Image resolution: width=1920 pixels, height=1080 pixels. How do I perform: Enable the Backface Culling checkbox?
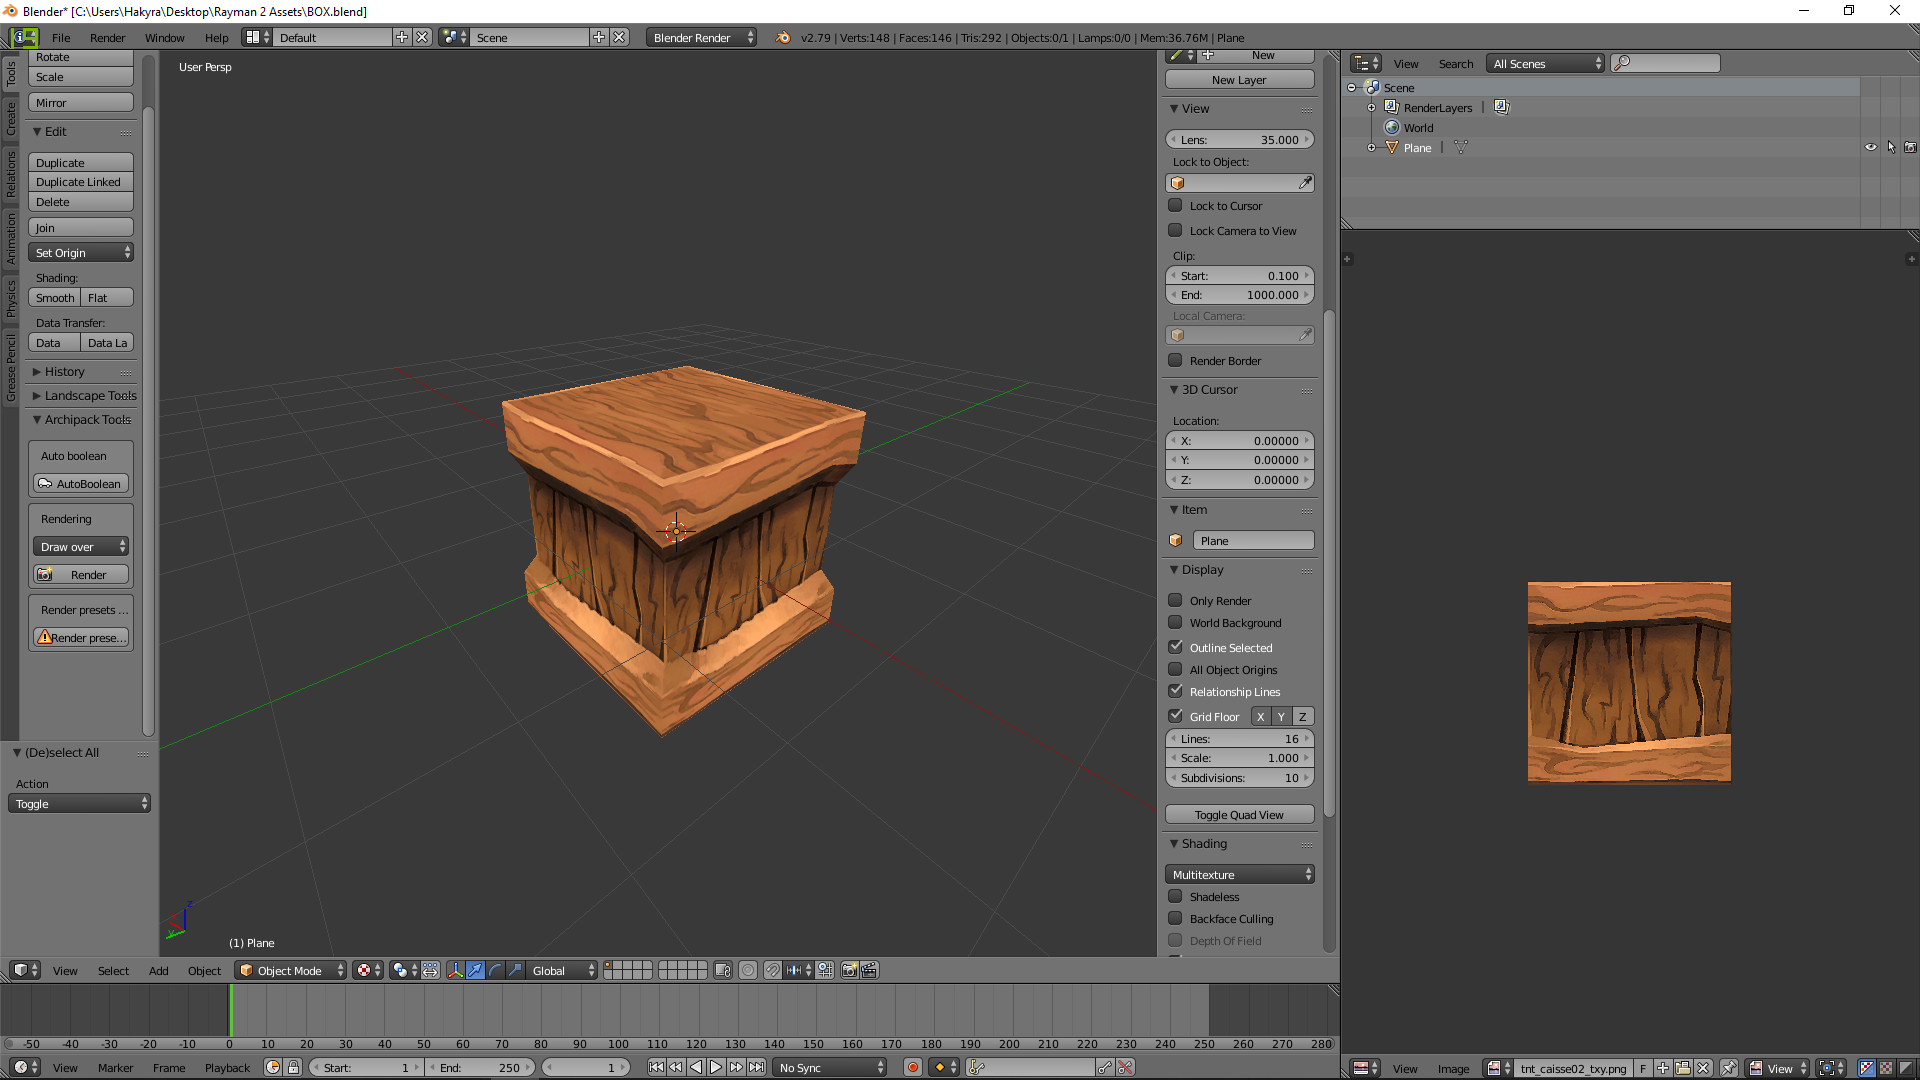[x=1176, y=919]
